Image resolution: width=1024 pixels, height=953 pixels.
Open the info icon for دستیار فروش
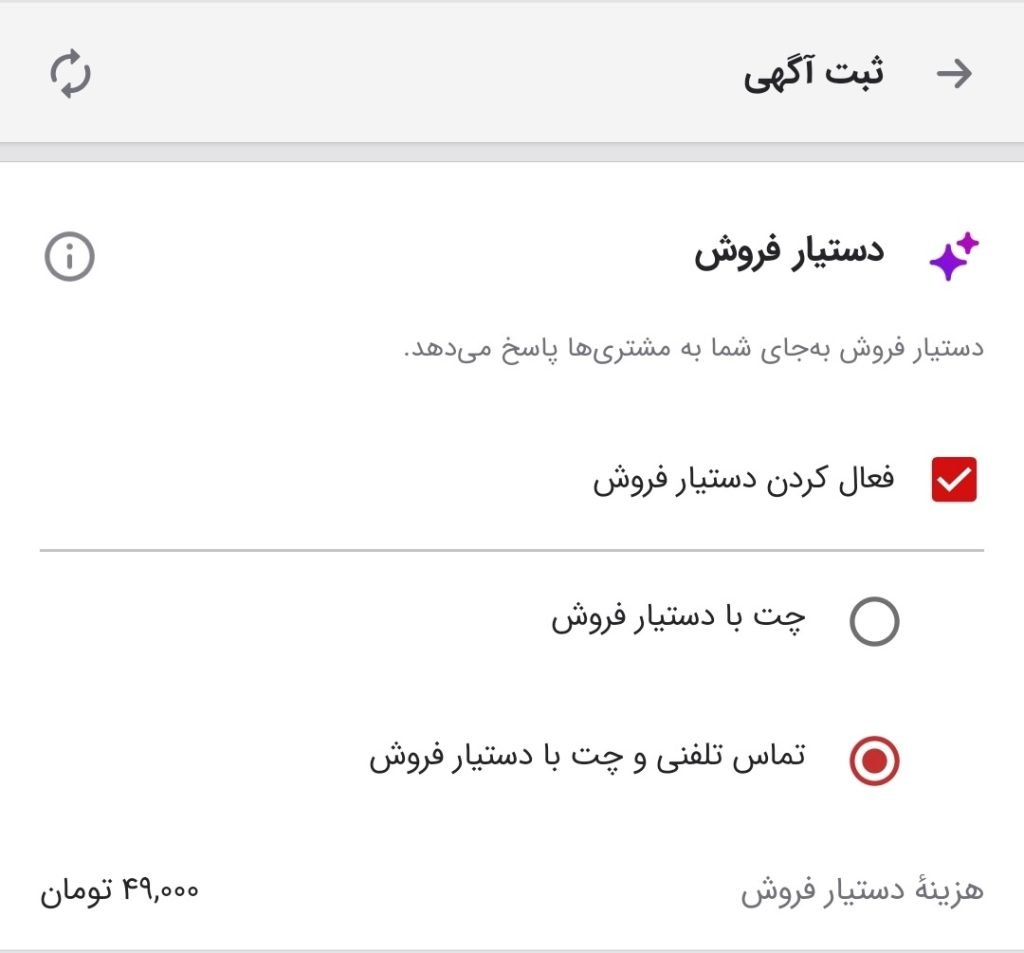[69, 258]
